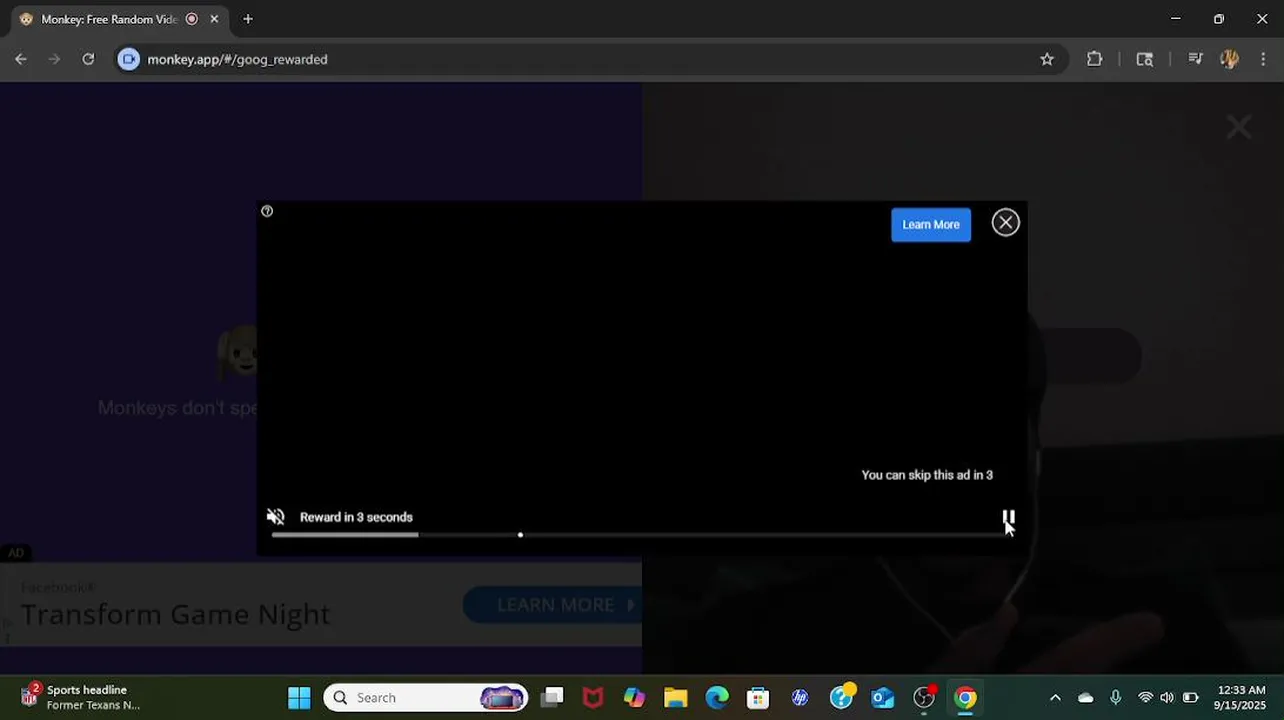Pause the ad video playback

pyautogui.click(x=1008, y=518)
